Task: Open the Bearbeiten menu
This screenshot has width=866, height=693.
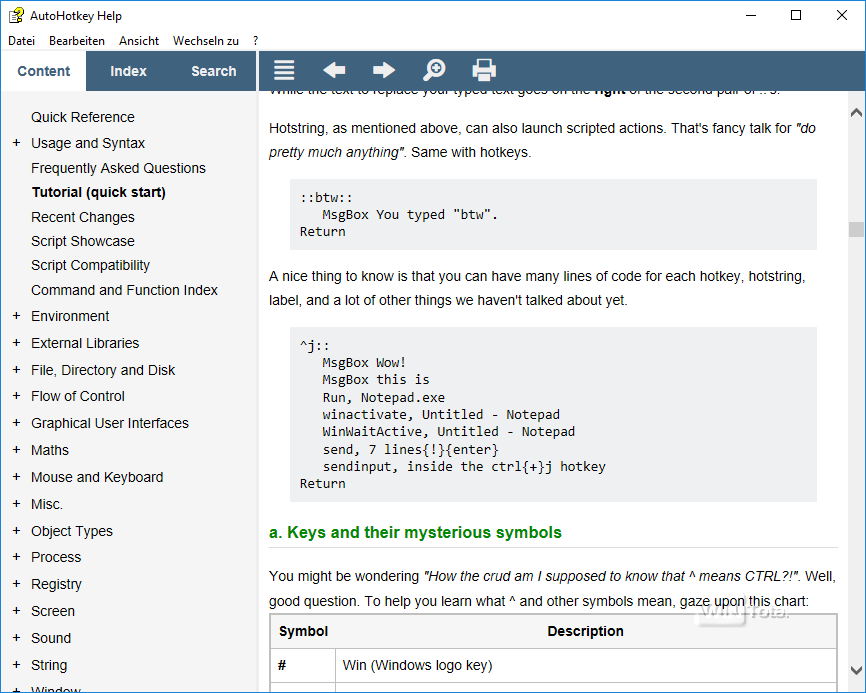Action: 77,41
